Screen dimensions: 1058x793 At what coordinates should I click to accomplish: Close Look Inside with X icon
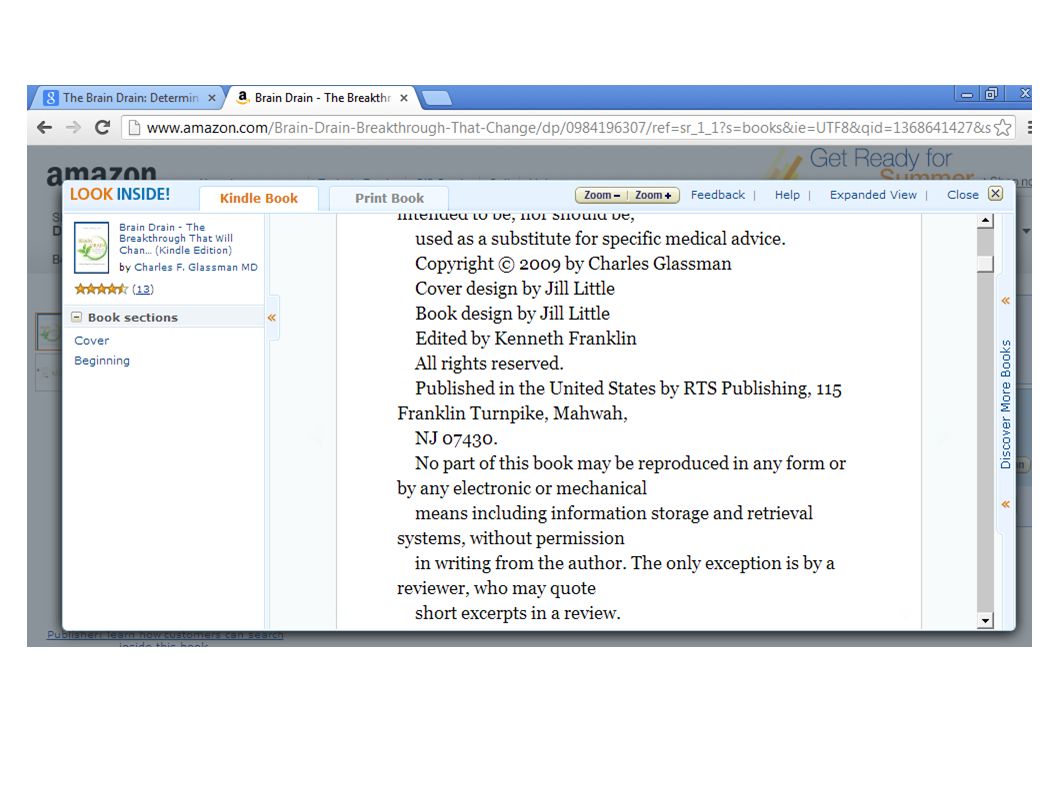995,194
